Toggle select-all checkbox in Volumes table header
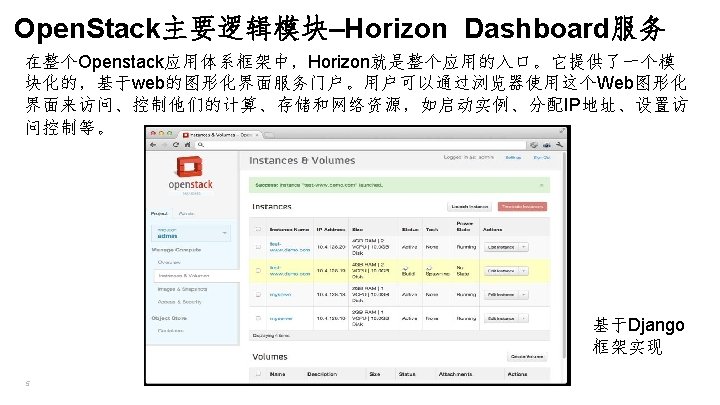Viewport: 720px width, 405px height. [x=258, y=374]
